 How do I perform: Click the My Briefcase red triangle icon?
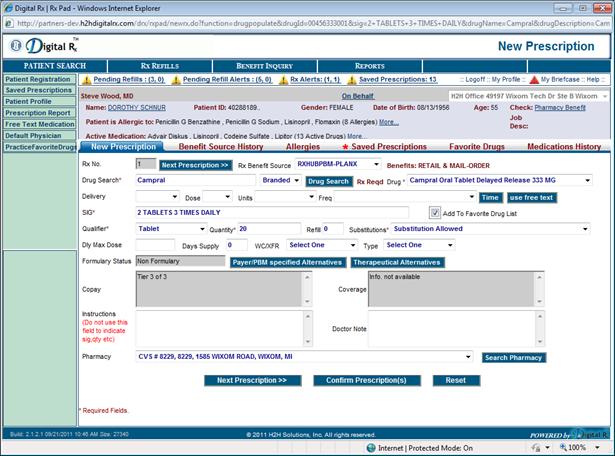[533, 79]
